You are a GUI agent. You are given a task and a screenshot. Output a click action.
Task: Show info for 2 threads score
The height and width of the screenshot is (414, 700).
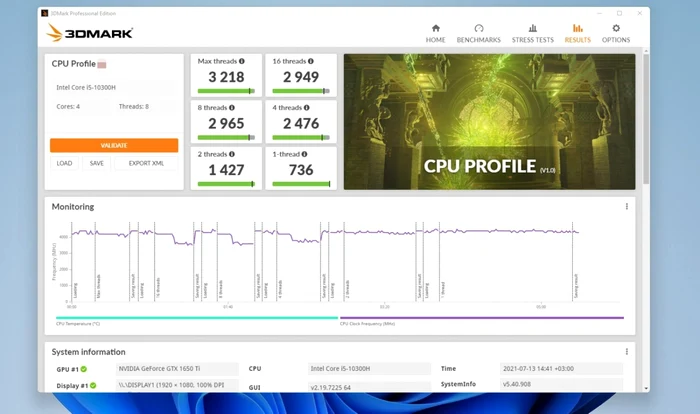tap(232, 154)
